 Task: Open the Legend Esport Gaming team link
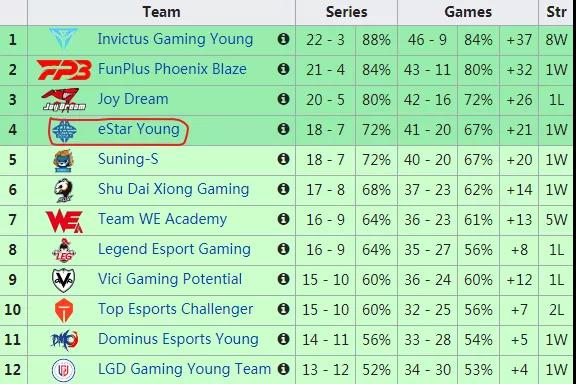[x=174, y=249]
